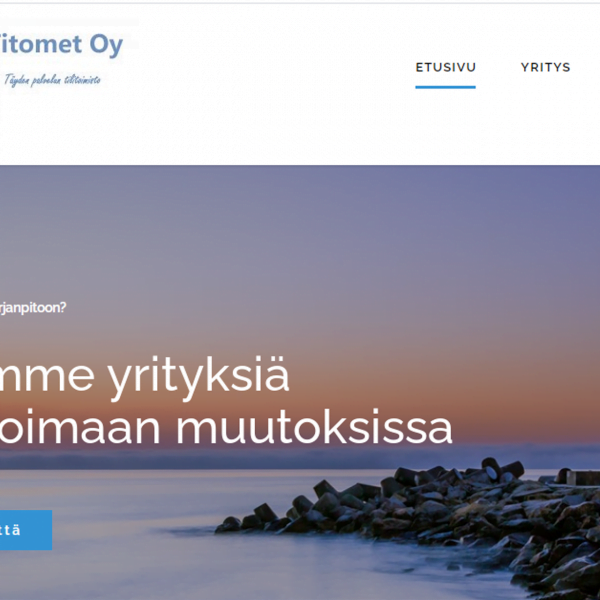Open the ETUSIVU navigation menu item
This screenshot has height=600, width=600.
click(x=445, y=67)
